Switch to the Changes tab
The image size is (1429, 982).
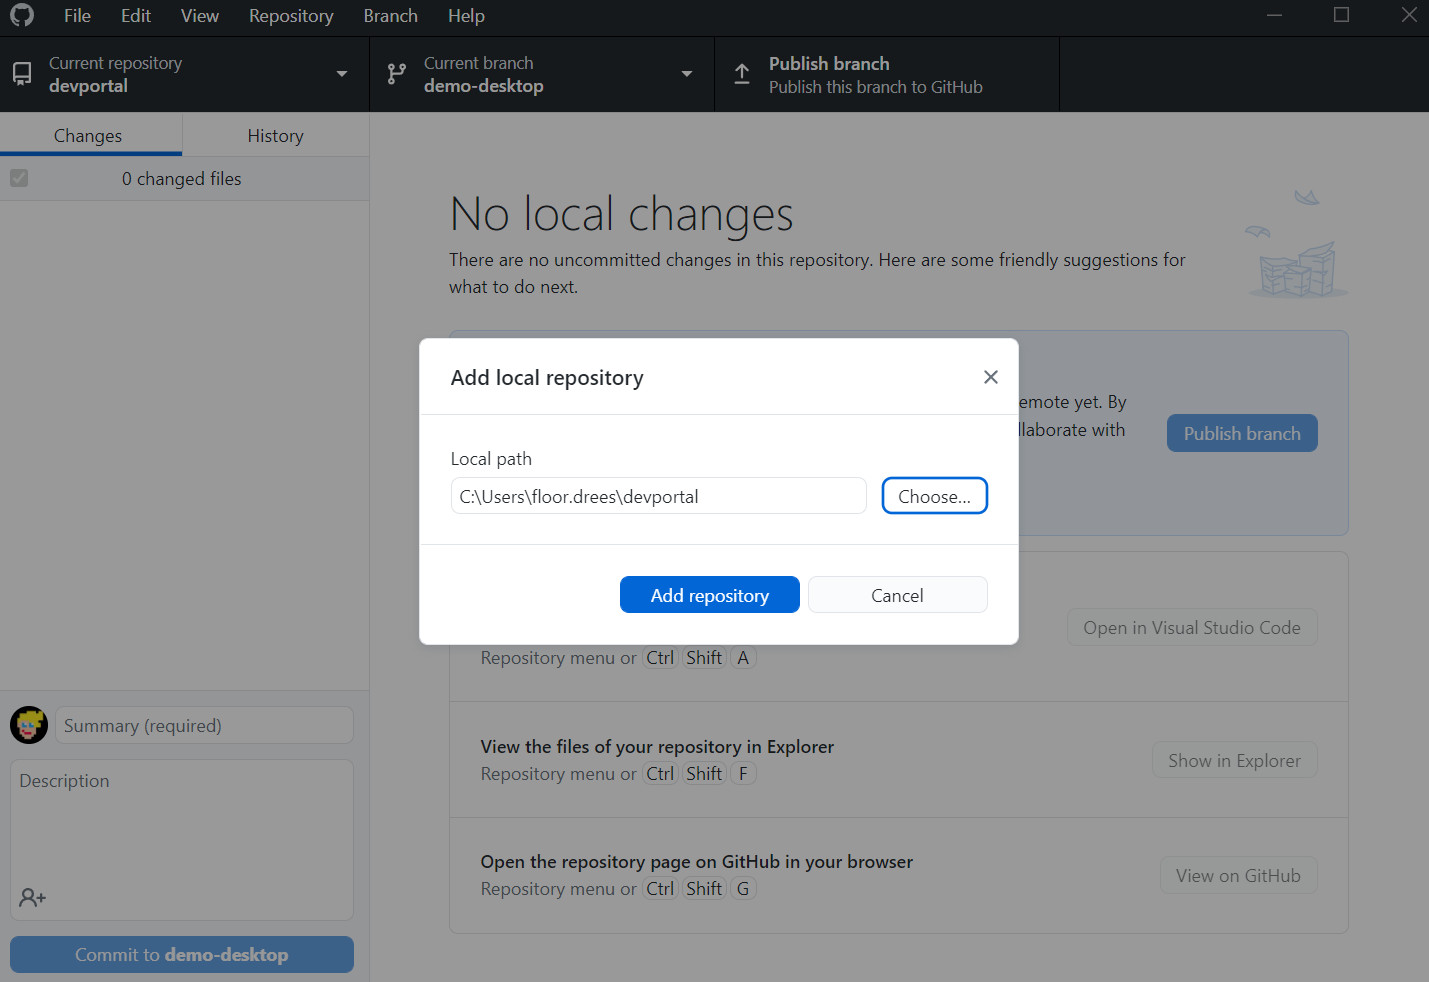[88, 135]
